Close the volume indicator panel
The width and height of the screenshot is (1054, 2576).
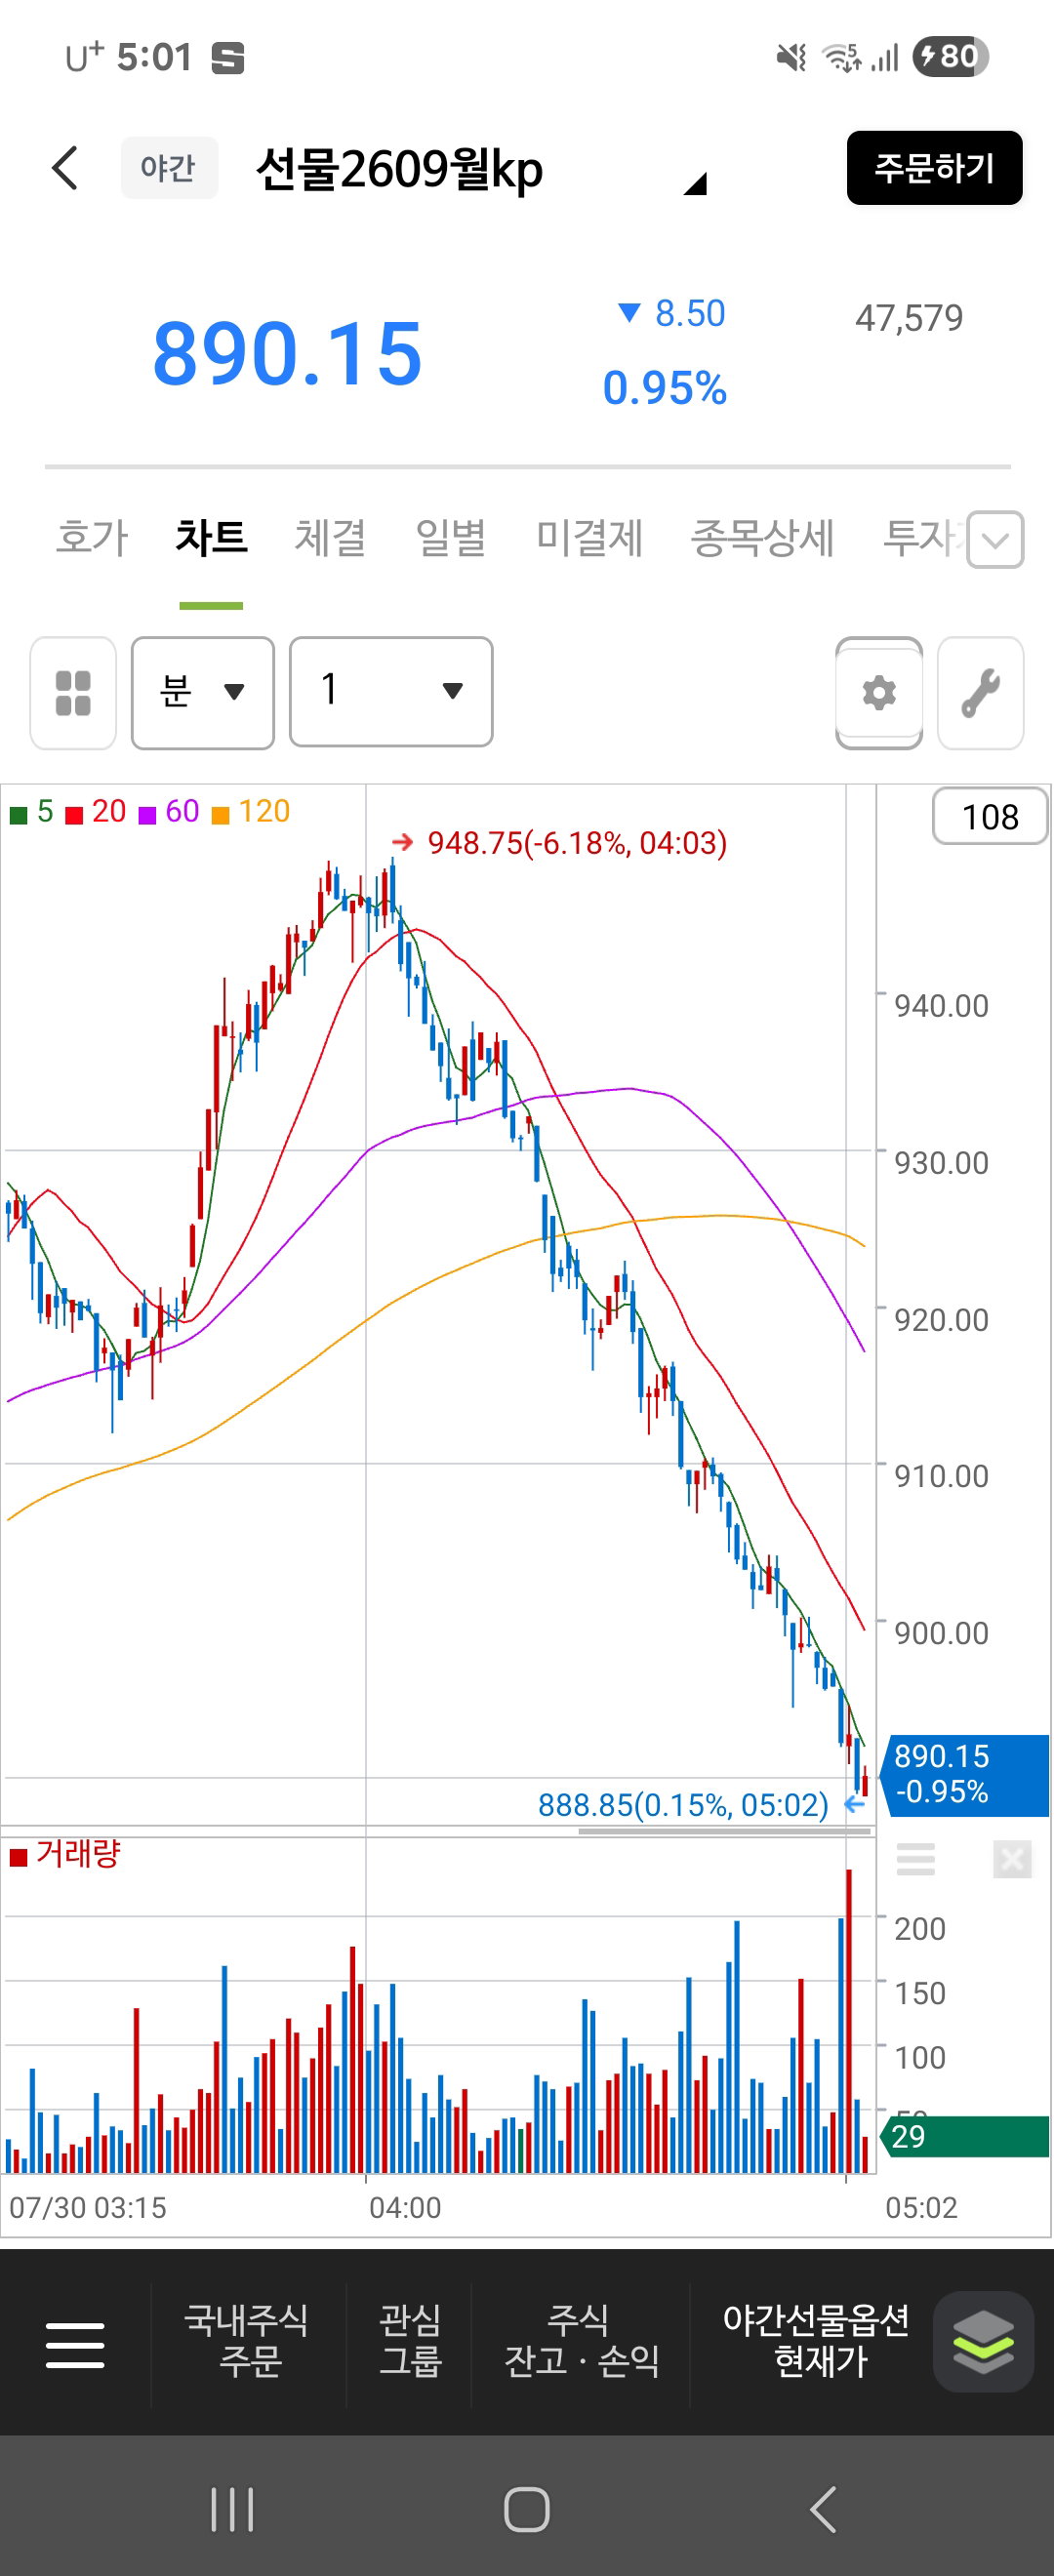(x=1012, y=1859)
